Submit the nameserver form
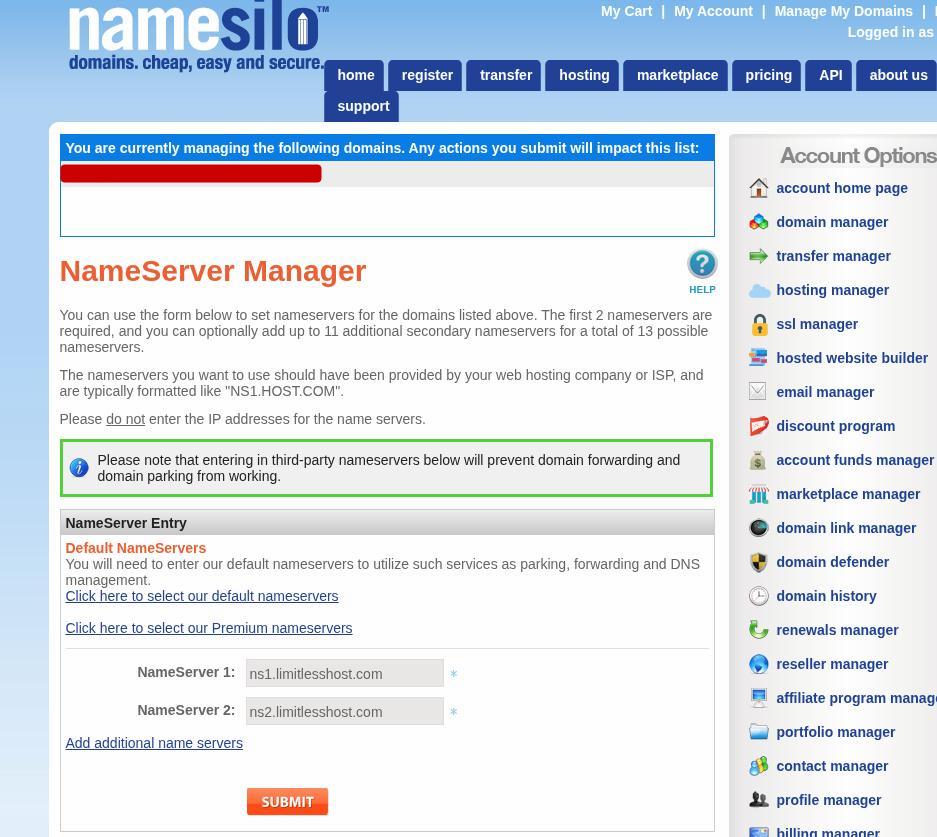Viewport: 937px width, 837px height. [287, 802]
